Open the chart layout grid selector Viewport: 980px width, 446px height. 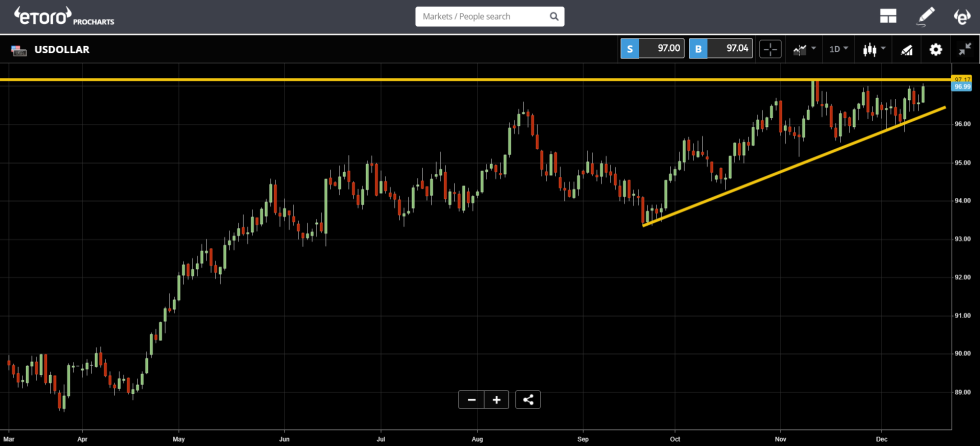click(x=888, y=16)
